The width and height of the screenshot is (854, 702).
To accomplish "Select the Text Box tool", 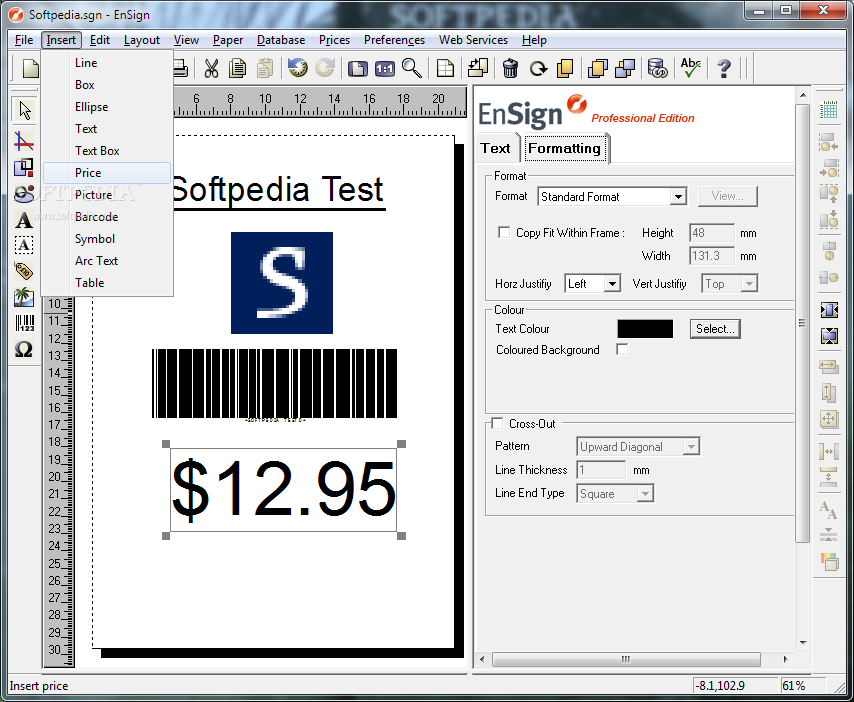I will point(23,245).
